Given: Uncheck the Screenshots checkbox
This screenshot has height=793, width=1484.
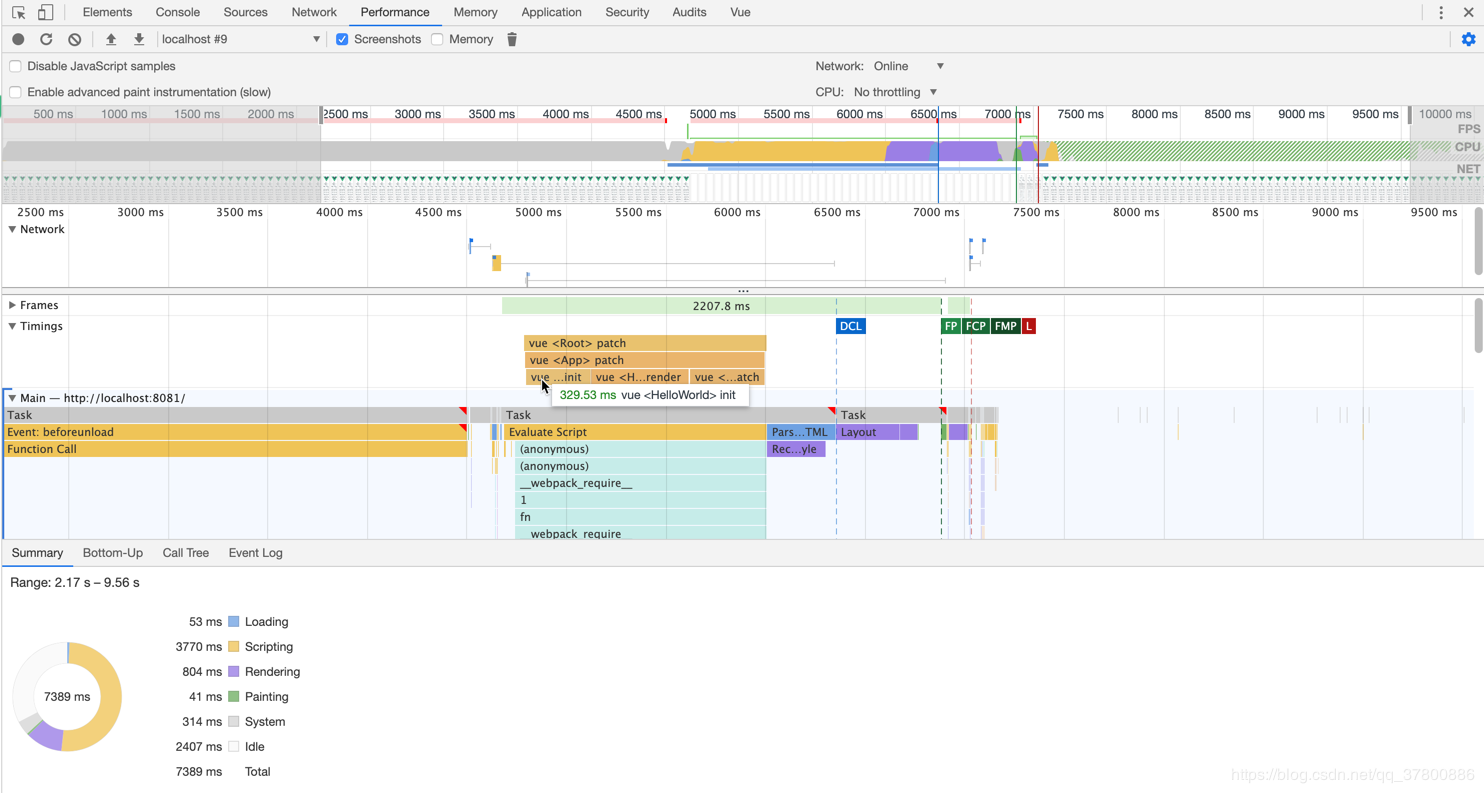Looking at the screenshot, I should coord(342,39).
